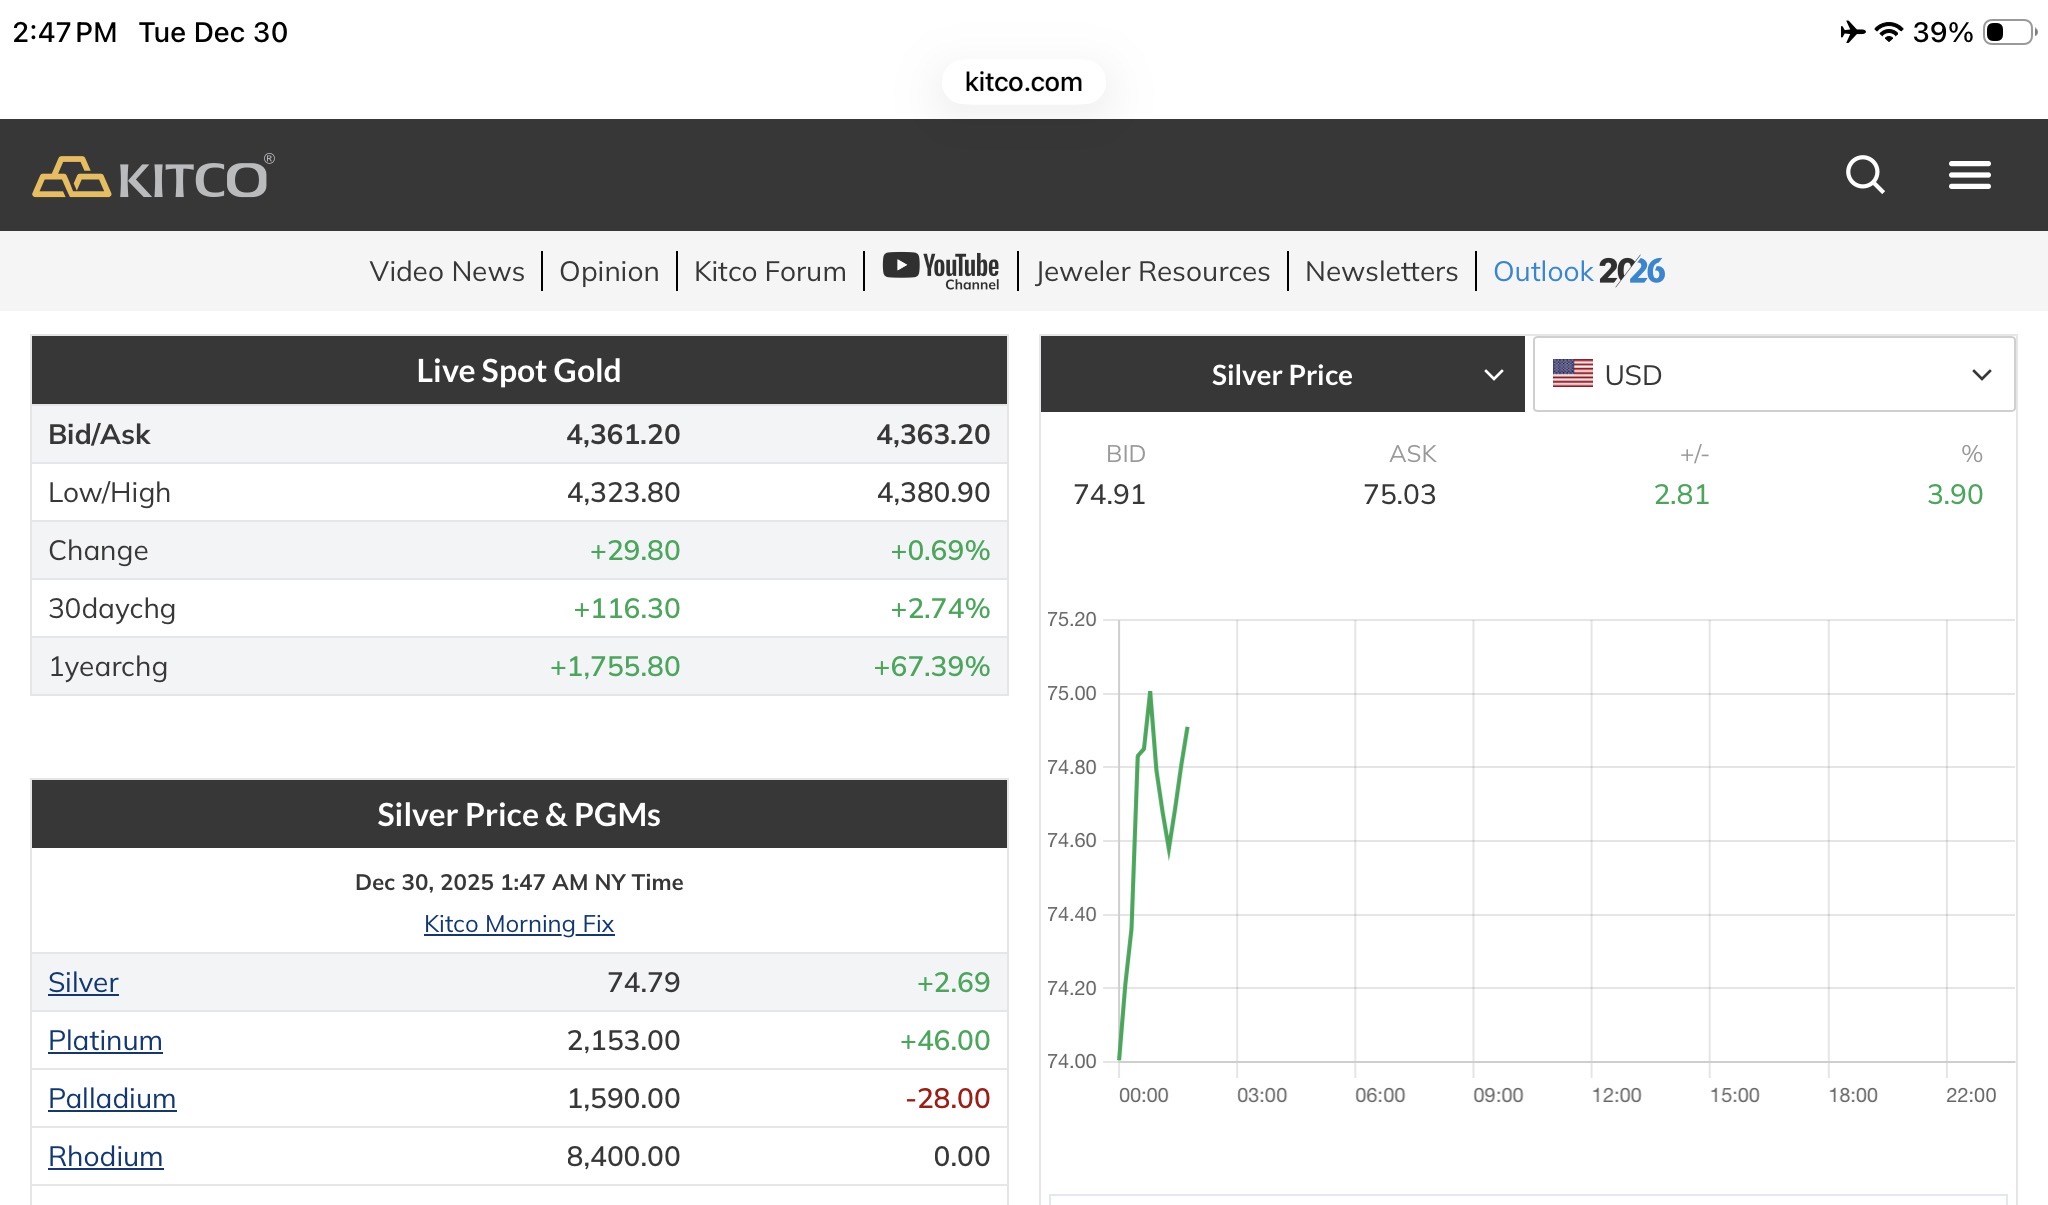
Task: Tap the US flag icon
Action: 1572,374
